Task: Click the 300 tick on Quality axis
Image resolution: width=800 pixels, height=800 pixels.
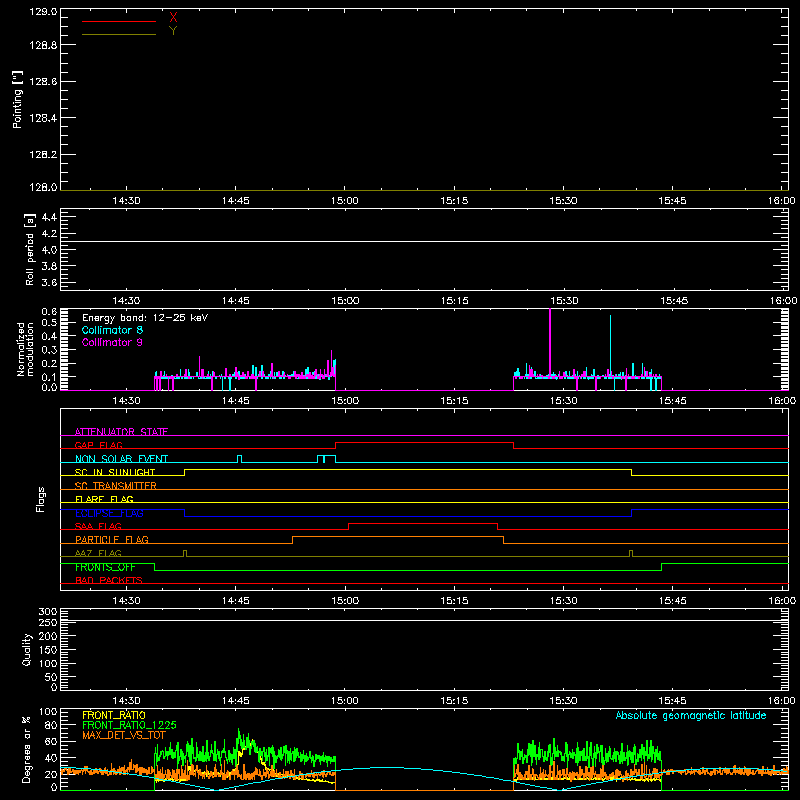Action: 47,612
